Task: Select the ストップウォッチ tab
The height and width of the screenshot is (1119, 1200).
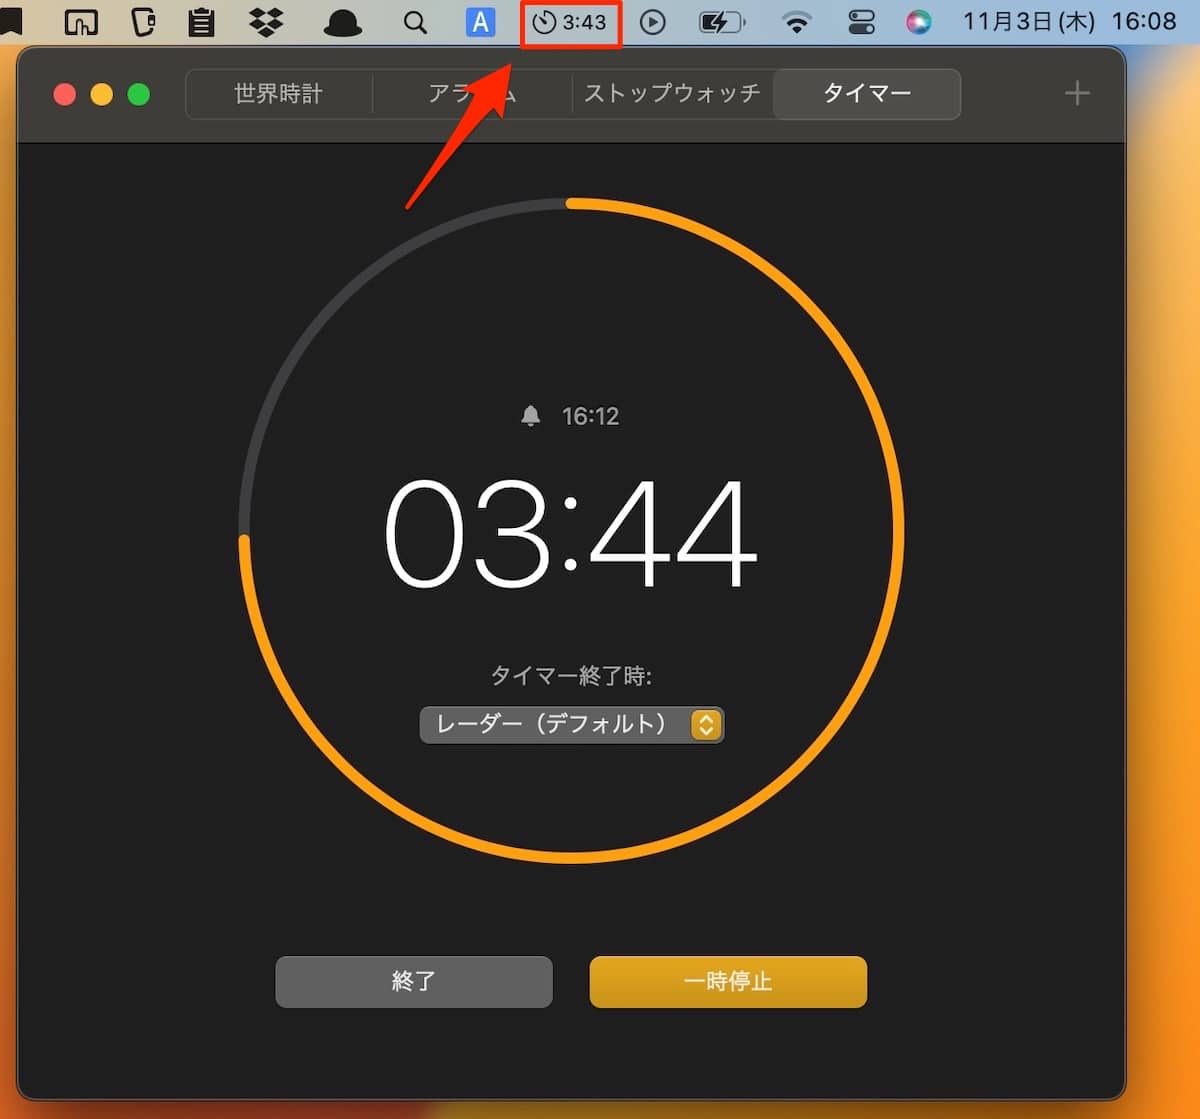Action: (672, 94)
